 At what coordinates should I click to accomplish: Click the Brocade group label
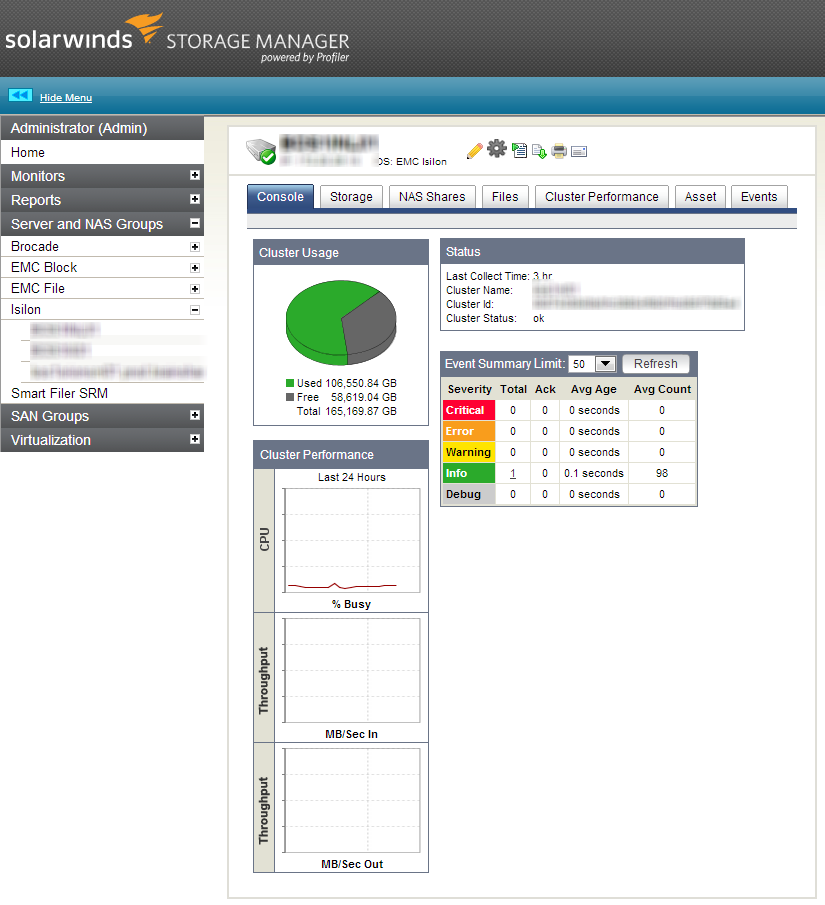(35, 246)
